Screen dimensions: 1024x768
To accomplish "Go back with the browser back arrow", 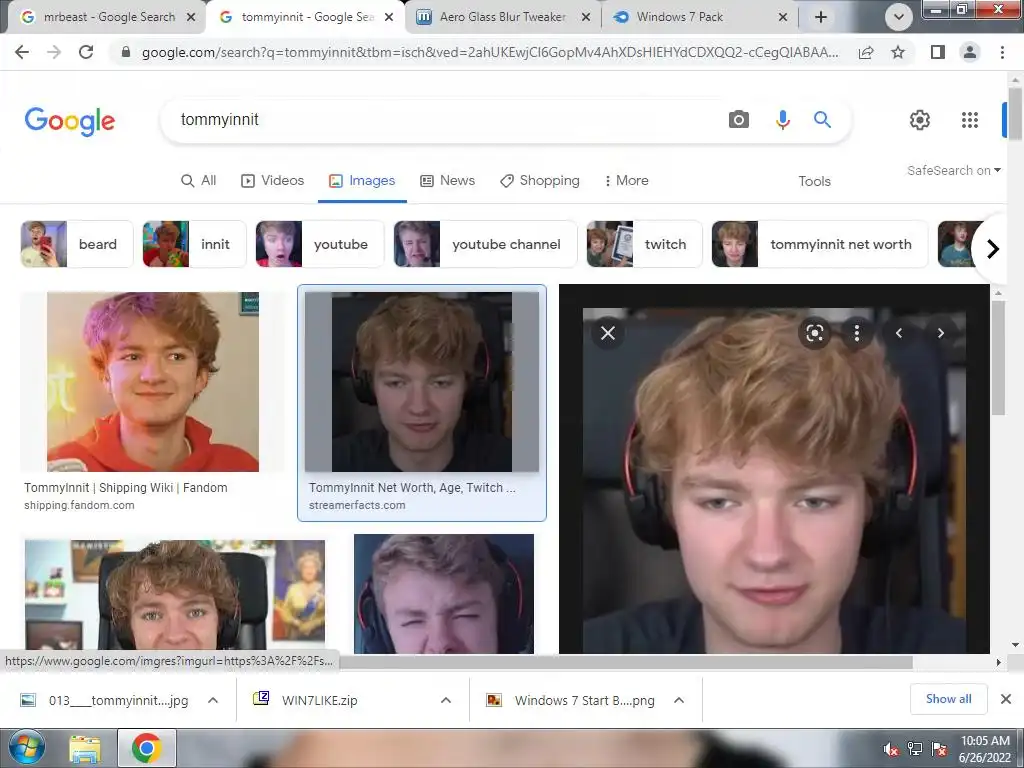I will (22, 52).
